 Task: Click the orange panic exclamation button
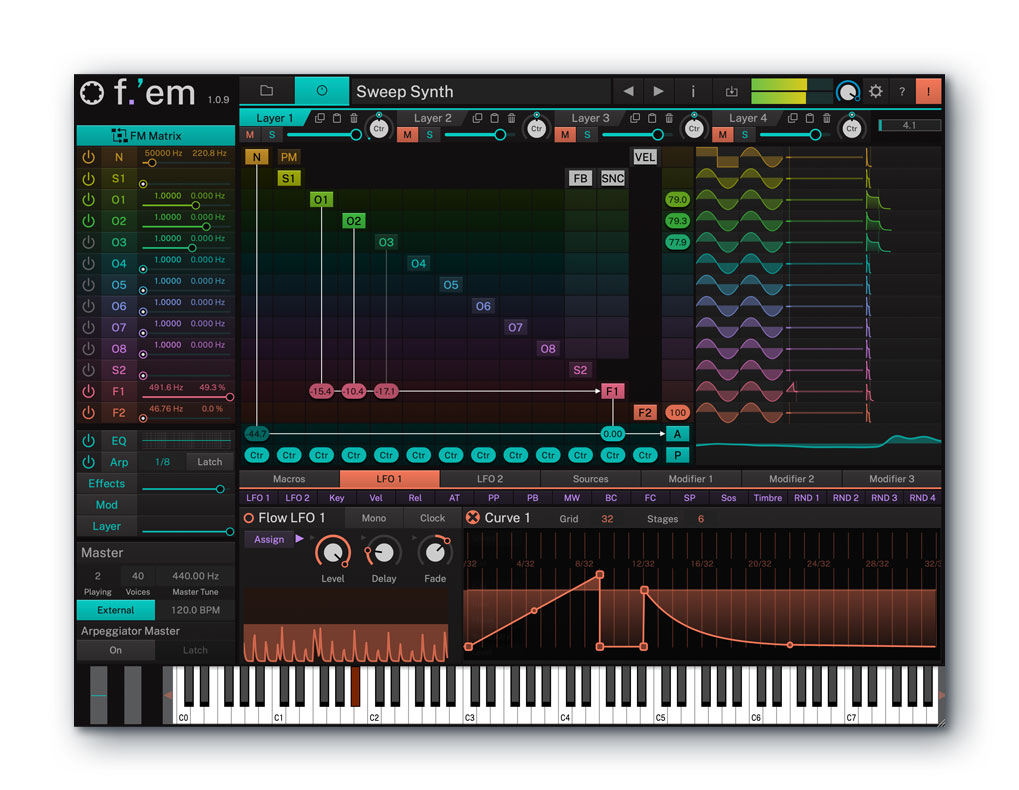pos(928,92)
